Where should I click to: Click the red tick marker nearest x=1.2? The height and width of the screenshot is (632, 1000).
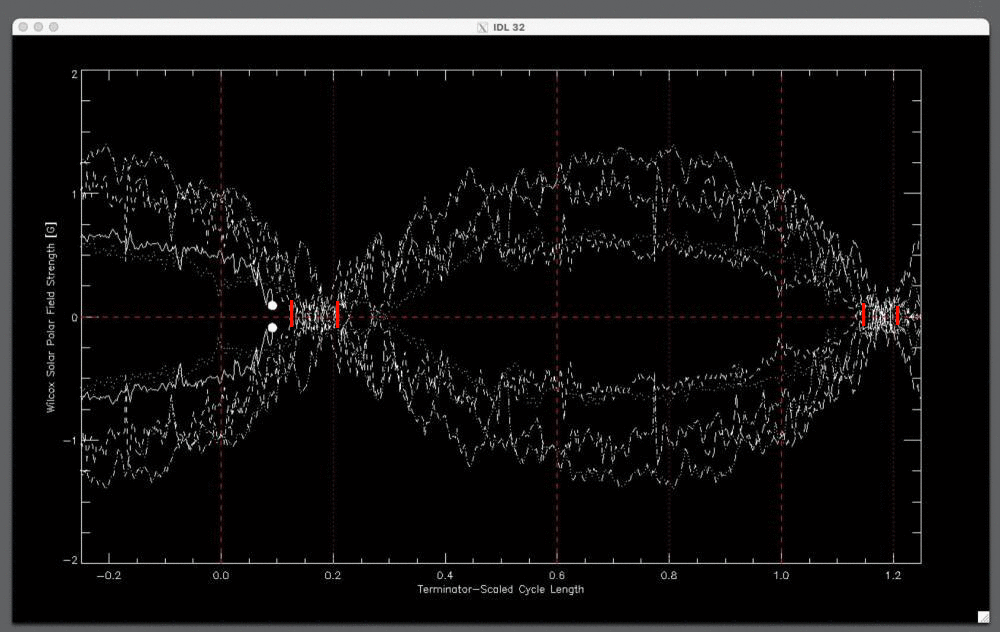[x=897, y=315]
